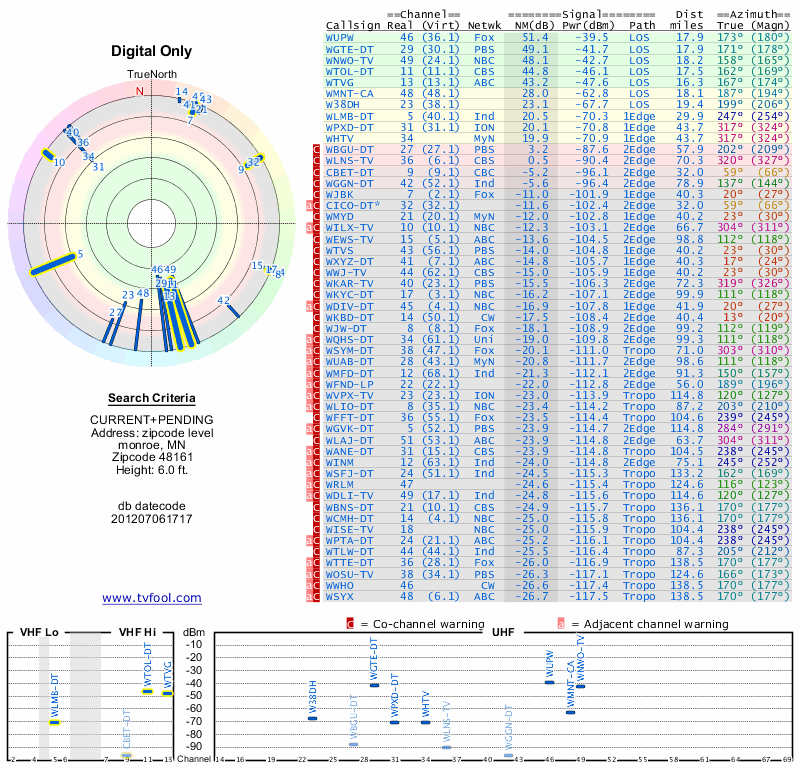Click the WGTE-DT marker in UHF chart
The height and width of the screenshot is (768, 800).
coord(374,685)
